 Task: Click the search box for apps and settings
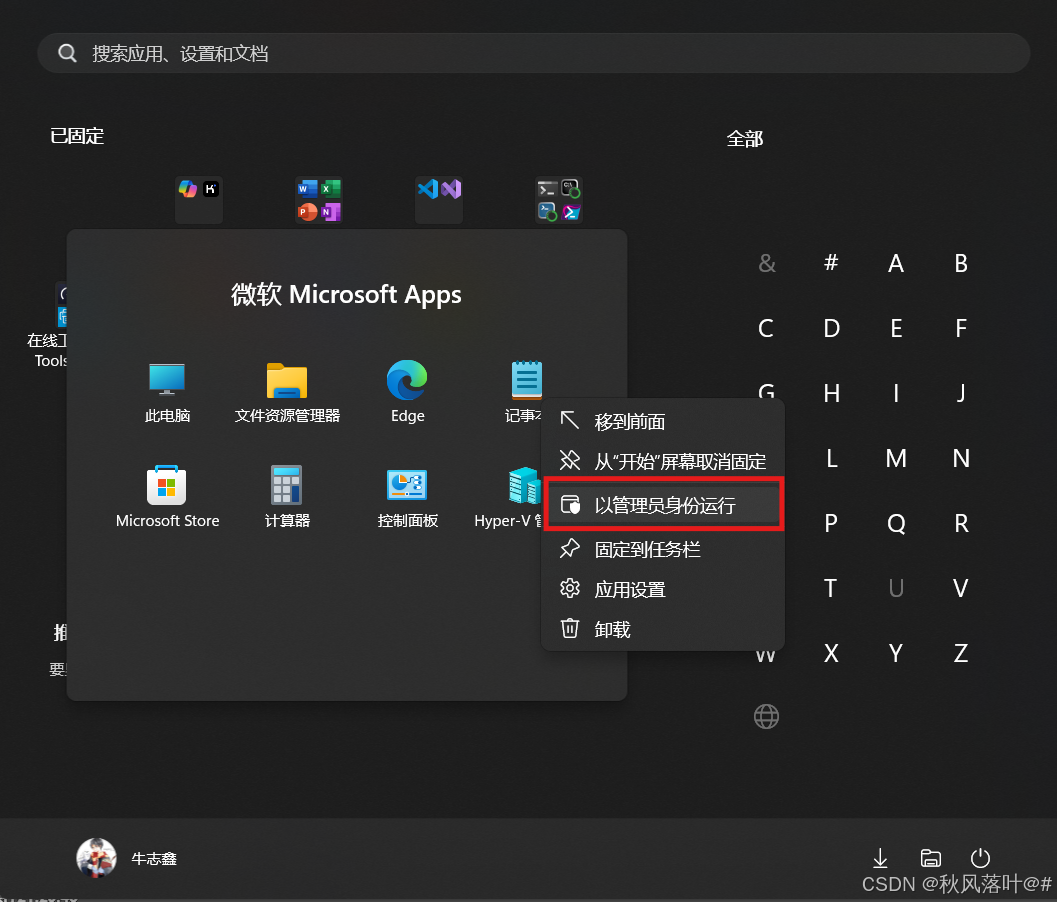pyautogui.click(x=534, y=53)
